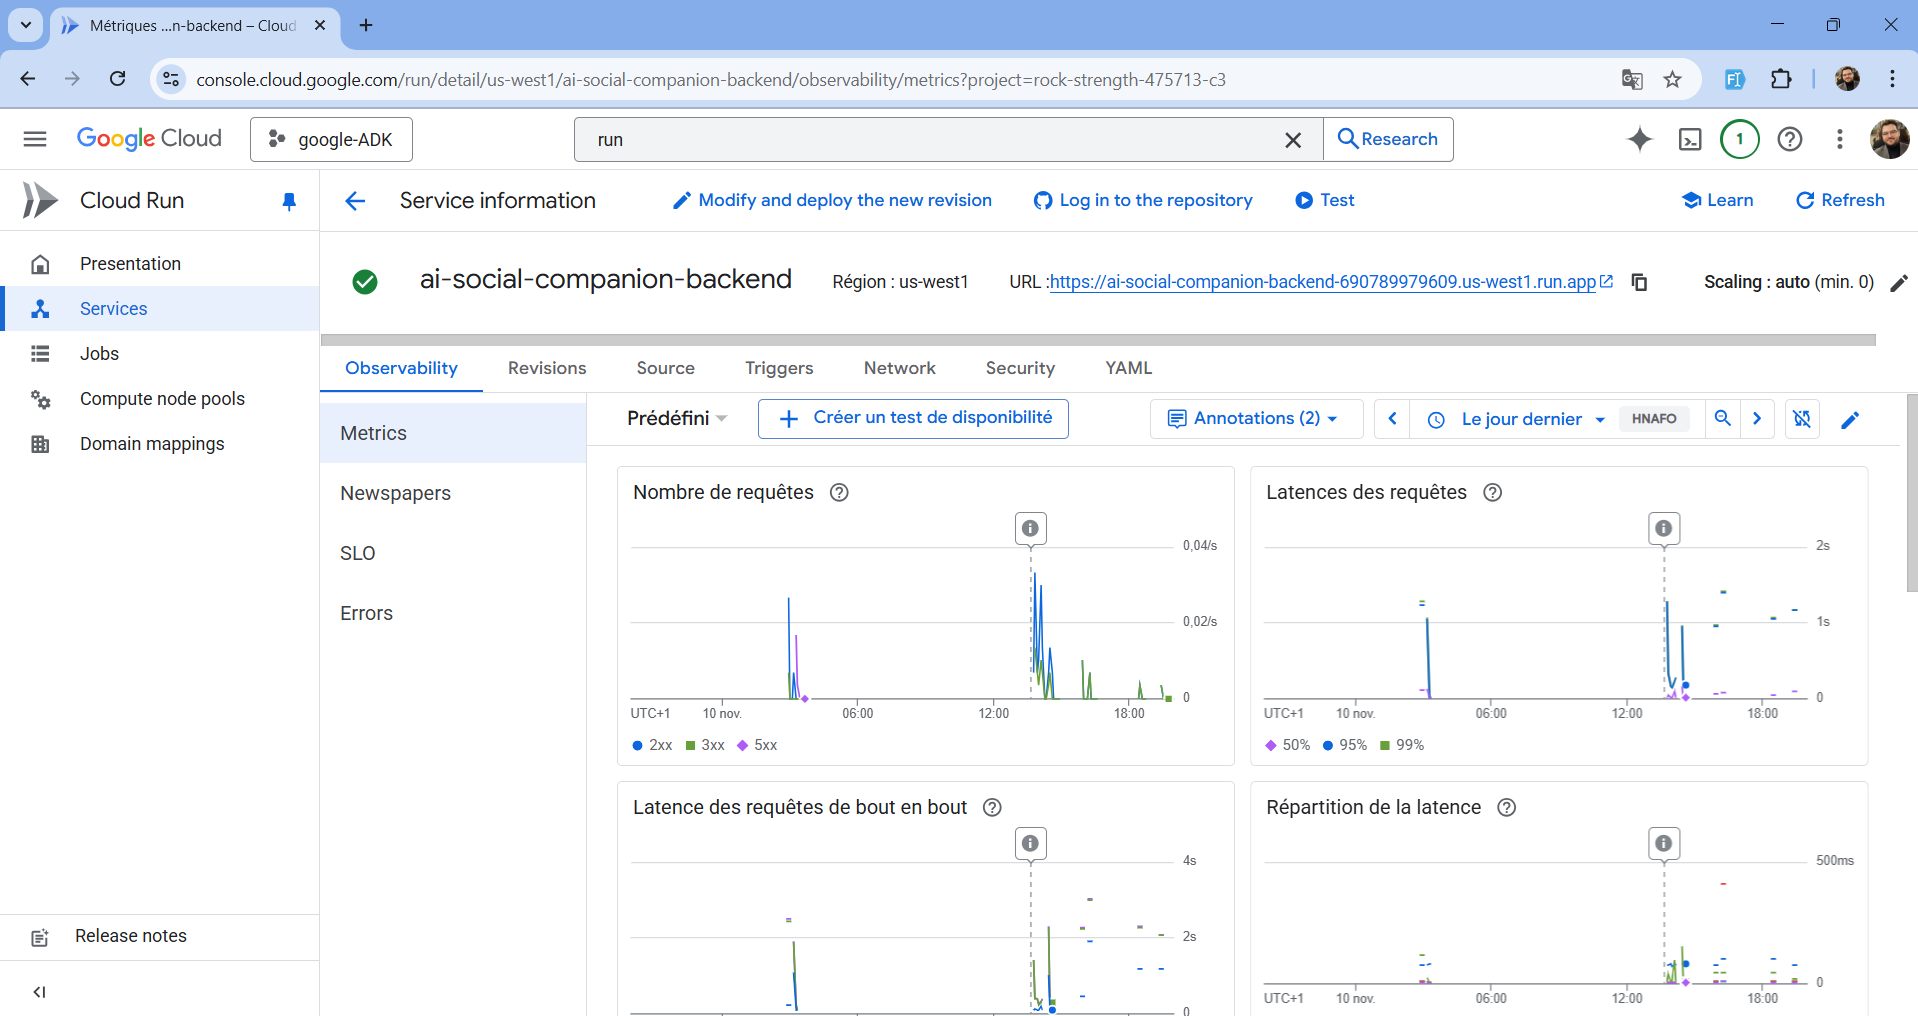1918x1016 pixels.
Task: Toggle the chart sync crosshair button
Action: pos(1802,419)
